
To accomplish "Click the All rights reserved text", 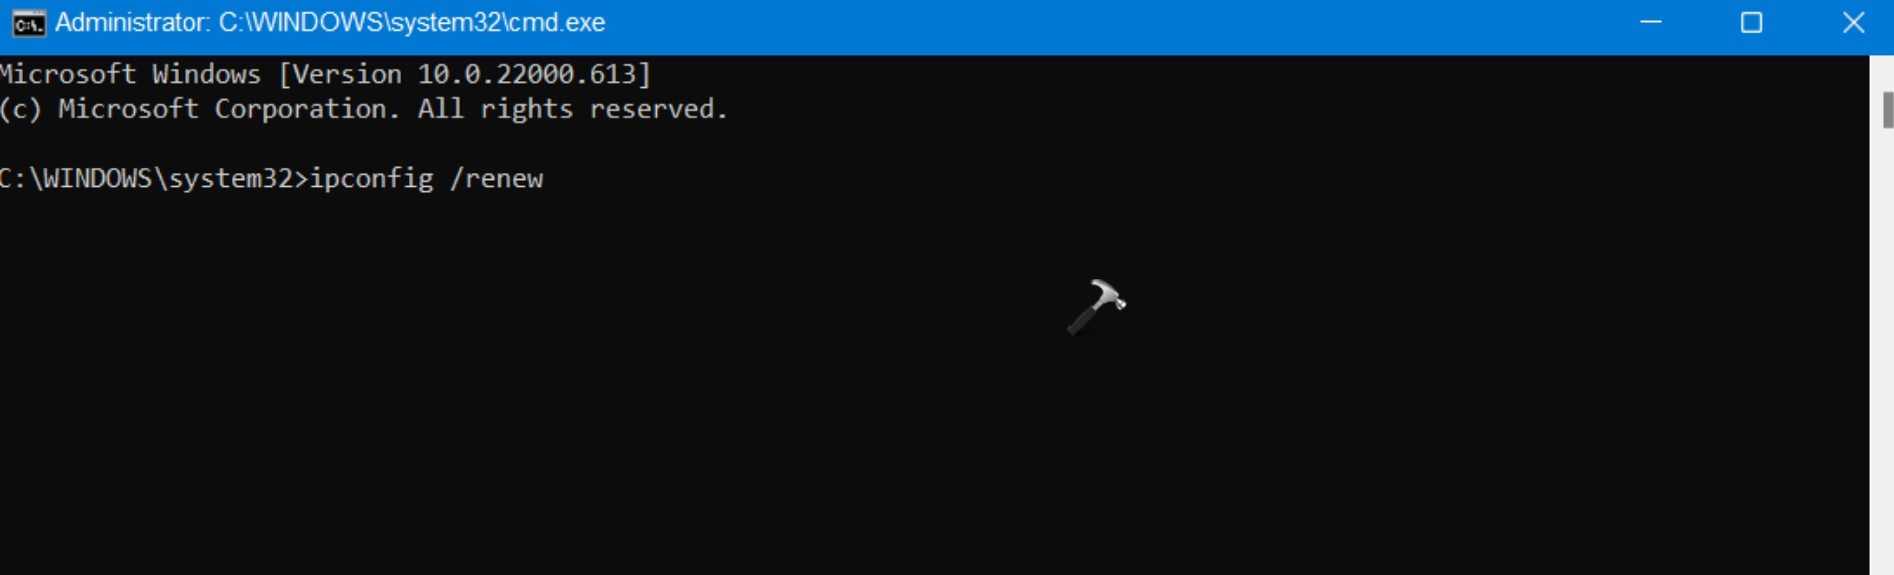I will tap(573, 109).
